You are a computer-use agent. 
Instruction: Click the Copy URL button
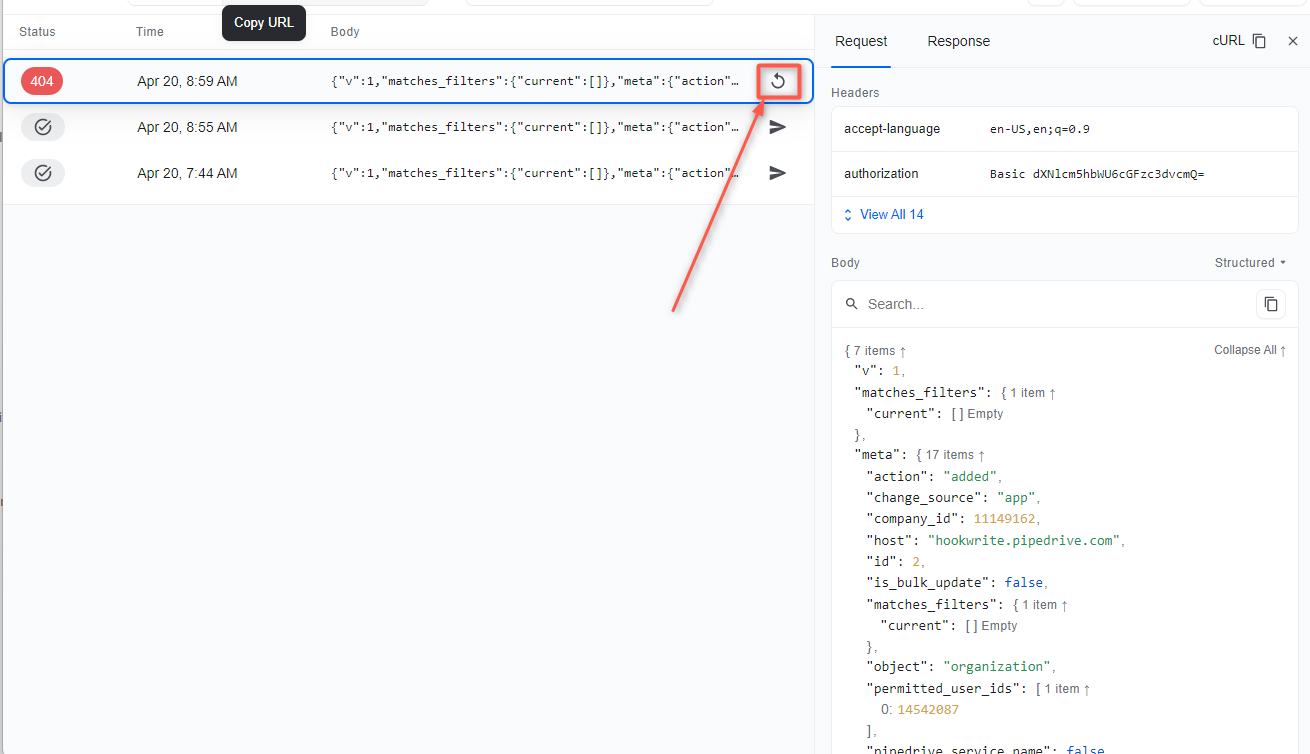tap(263, 22)
